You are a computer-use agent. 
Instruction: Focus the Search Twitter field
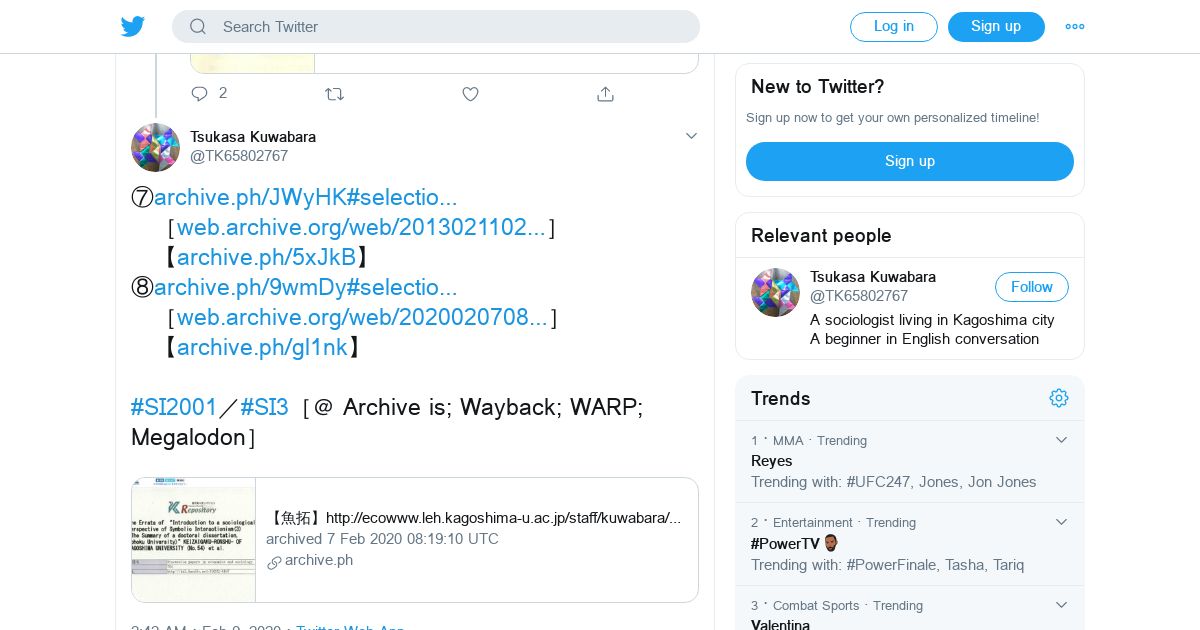point(450,27)
